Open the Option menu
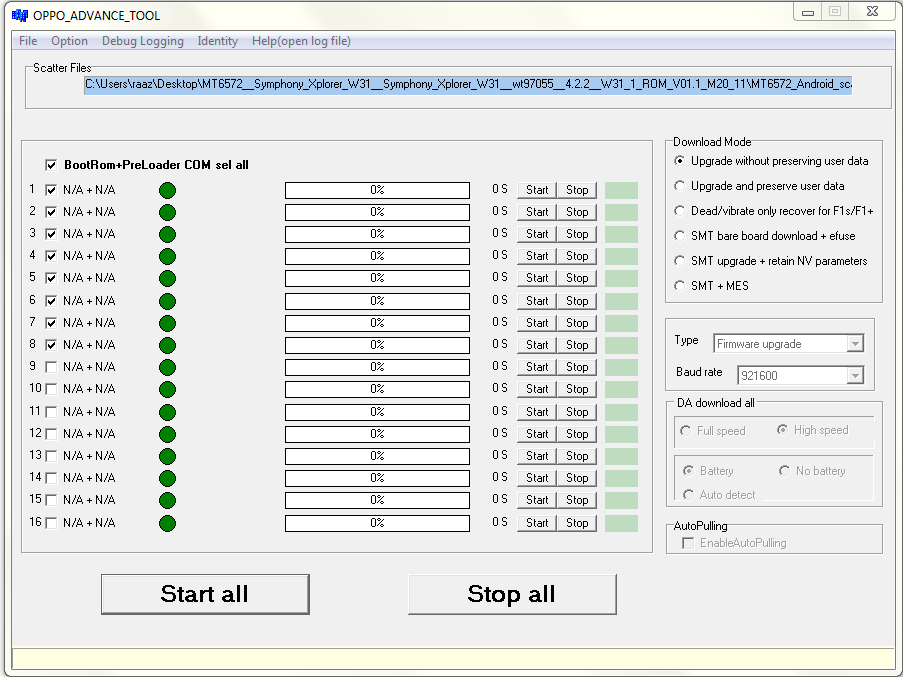903x677 pixels. [x=69, y=41]
